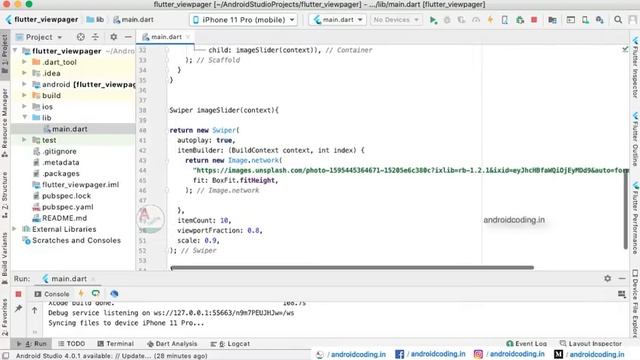Select main.dart in project tree
This screenshot has height=360, width=640.
pyautogui.click(x=69, y=129)
